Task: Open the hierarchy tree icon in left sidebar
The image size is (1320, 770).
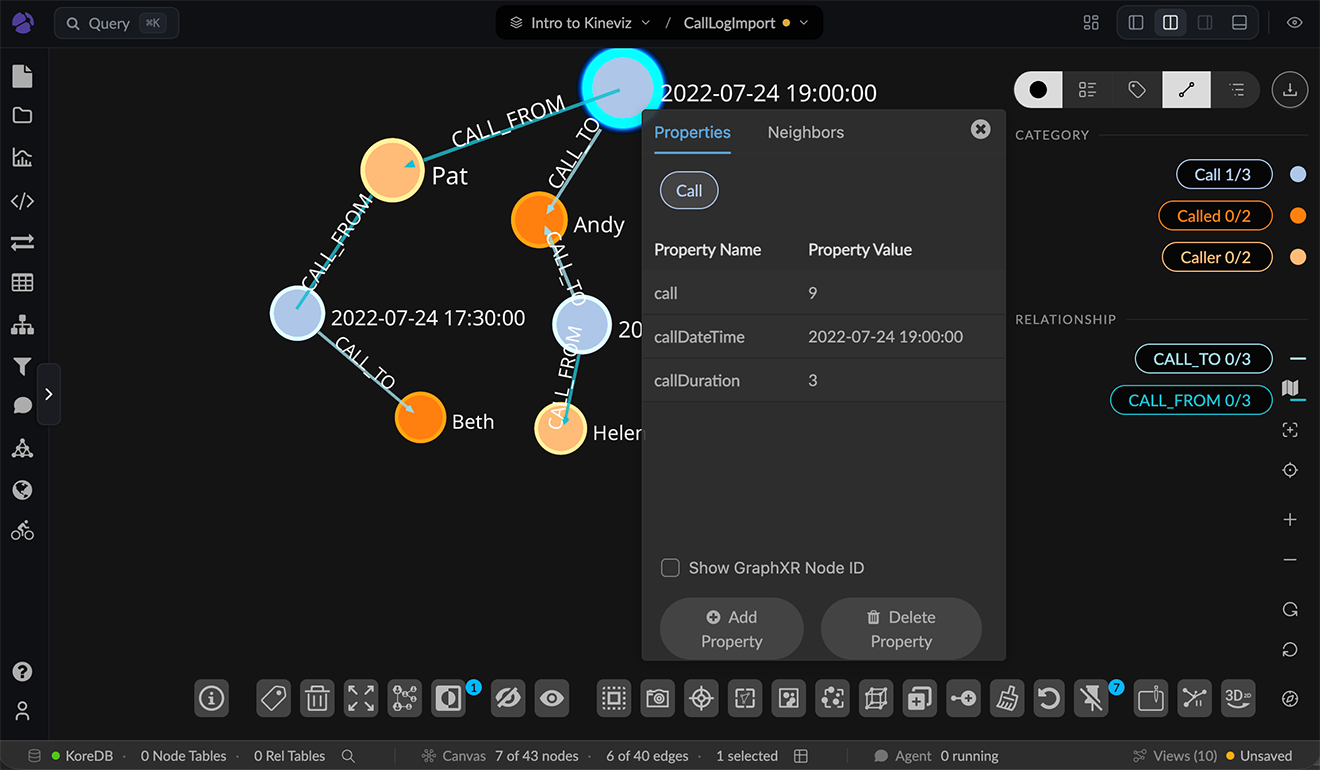Action: 22,325
